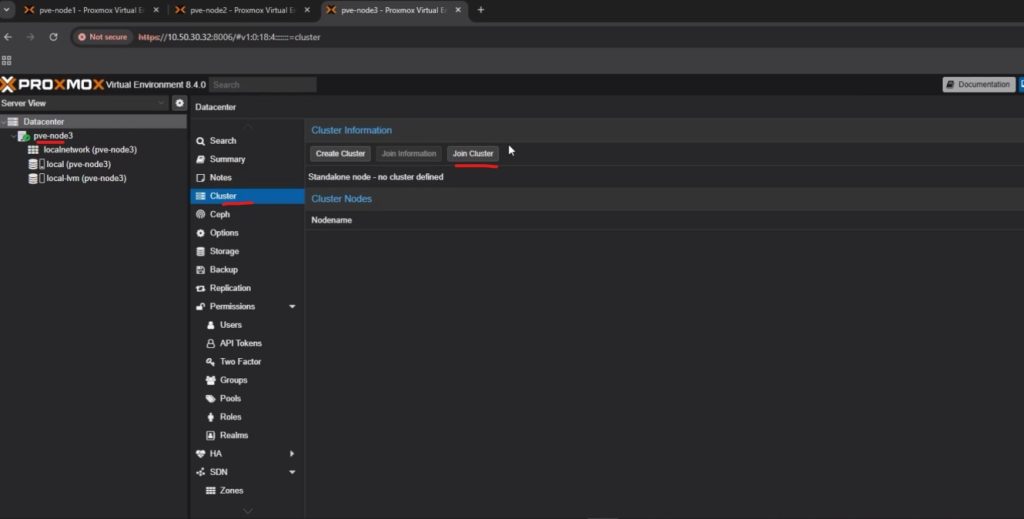Collapse the pve-node3 tree node
1024x519 pixels.
(x=14, y=136)
